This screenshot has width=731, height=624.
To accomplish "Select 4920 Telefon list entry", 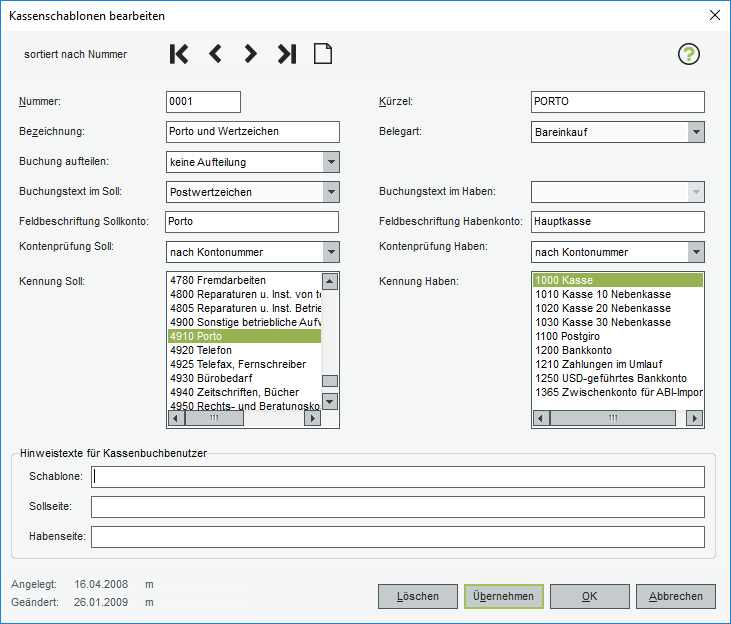I will [x=244, y=350].
